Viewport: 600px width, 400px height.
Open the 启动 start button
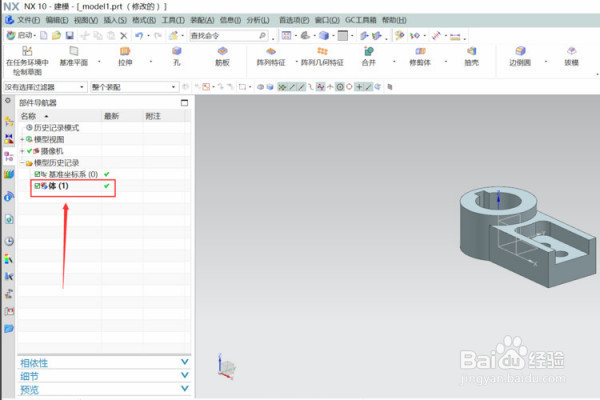(21, 36)
